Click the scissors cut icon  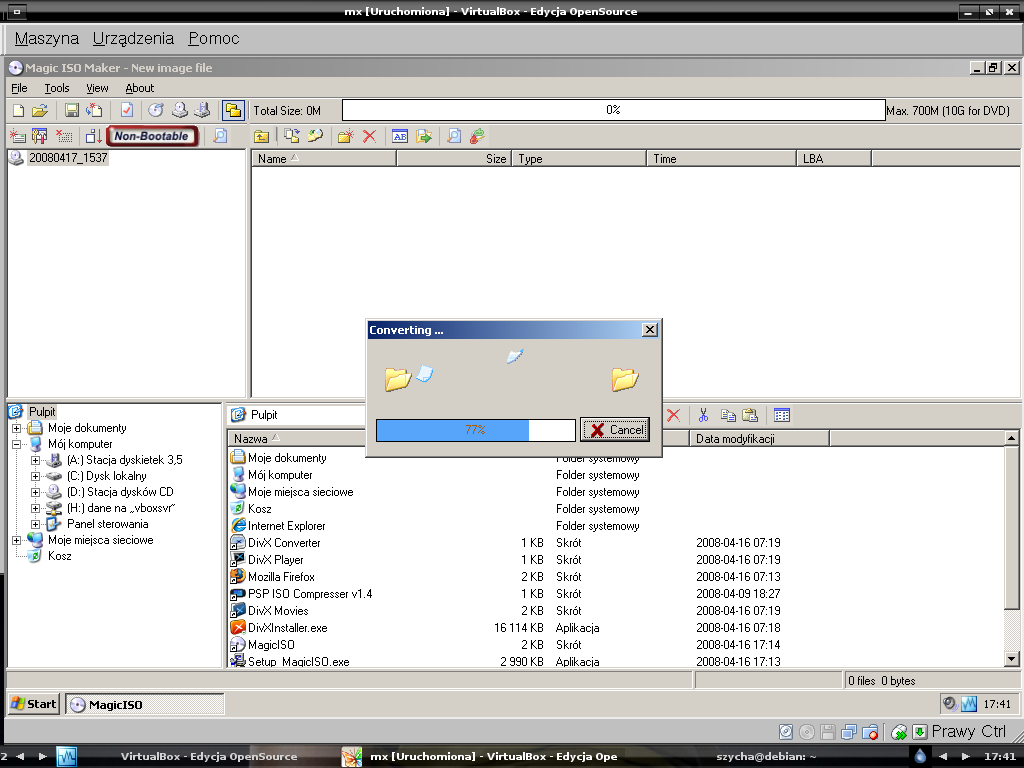(703, 415)
